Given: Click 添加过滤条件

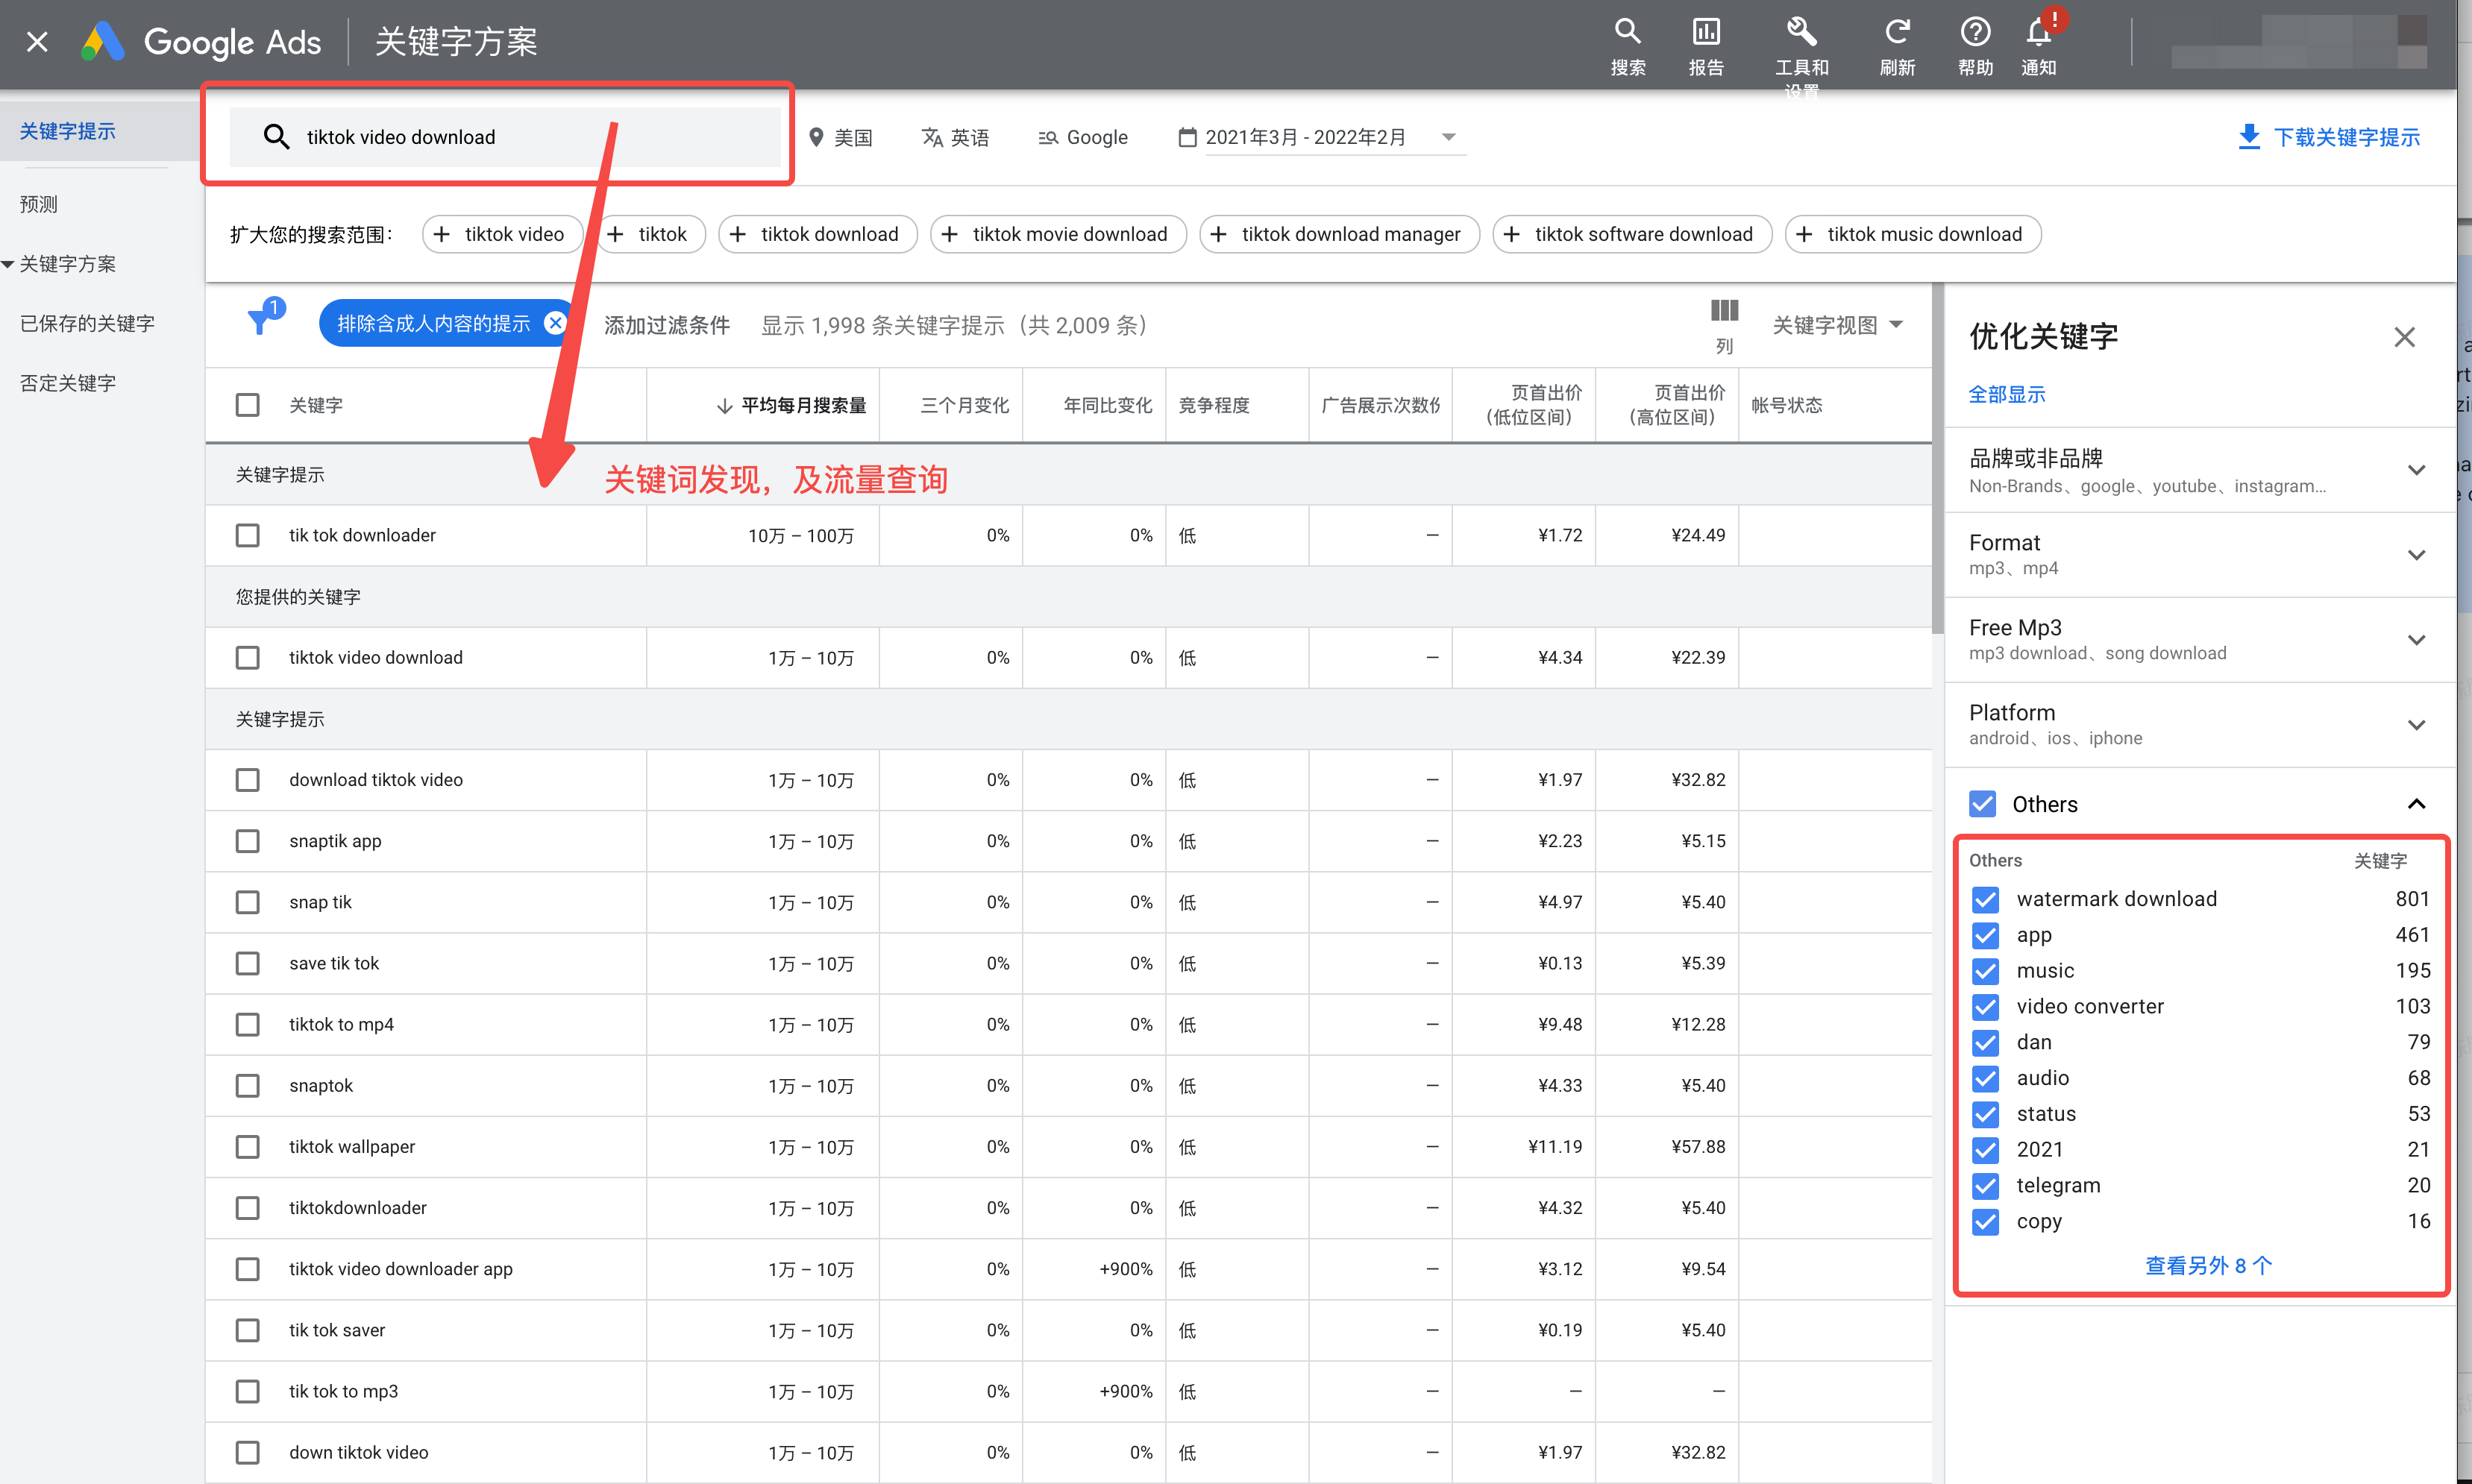Looking at the screenshot, I should 666,325.
